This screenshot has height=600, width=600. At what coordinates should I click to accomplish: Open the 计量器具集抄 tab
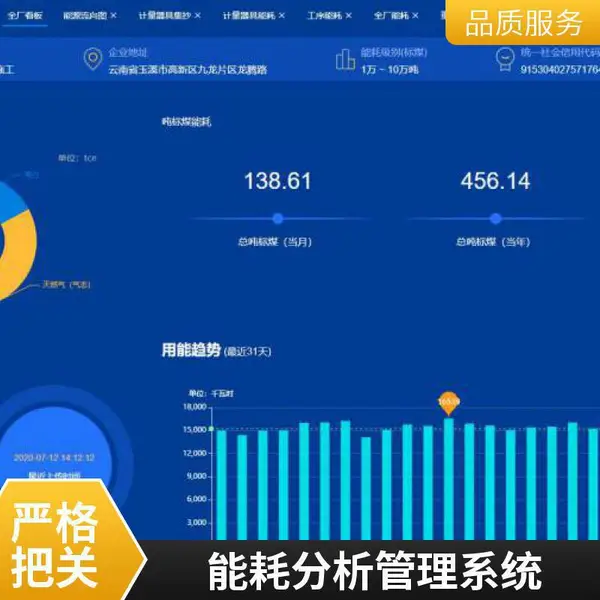pos(165,16)
